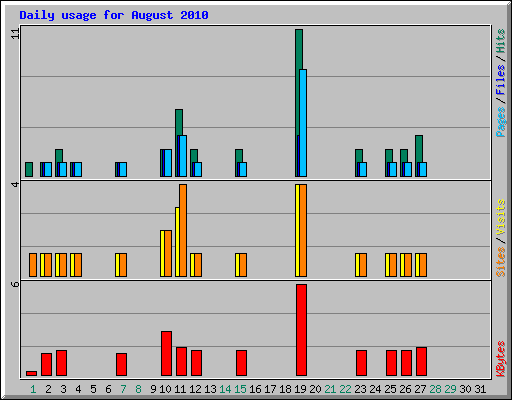Click the tallest green Hits bar for day 19
512x400 pixels.
[x=299, y=49]
